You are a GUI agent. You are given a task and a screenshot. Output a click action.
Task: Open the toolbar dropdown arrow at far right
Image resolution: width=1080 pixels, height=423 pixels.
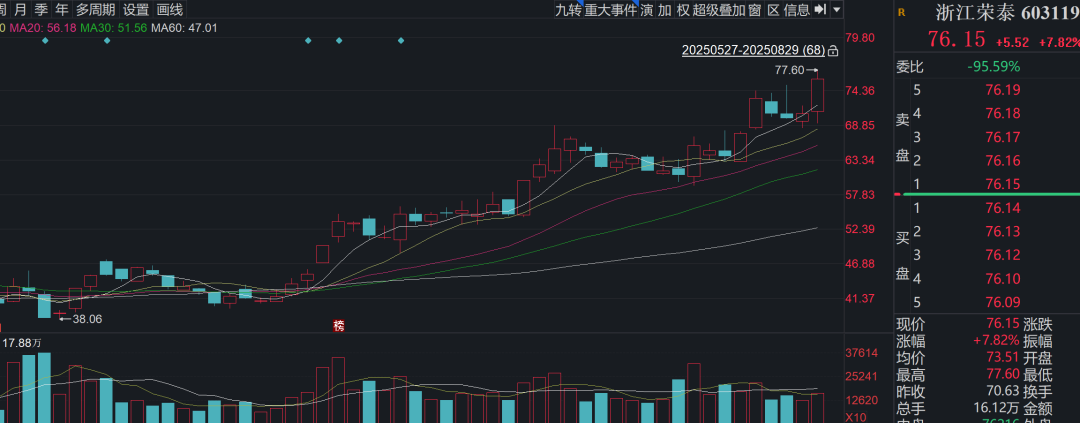pyautogui.click(x=837, y=10)
